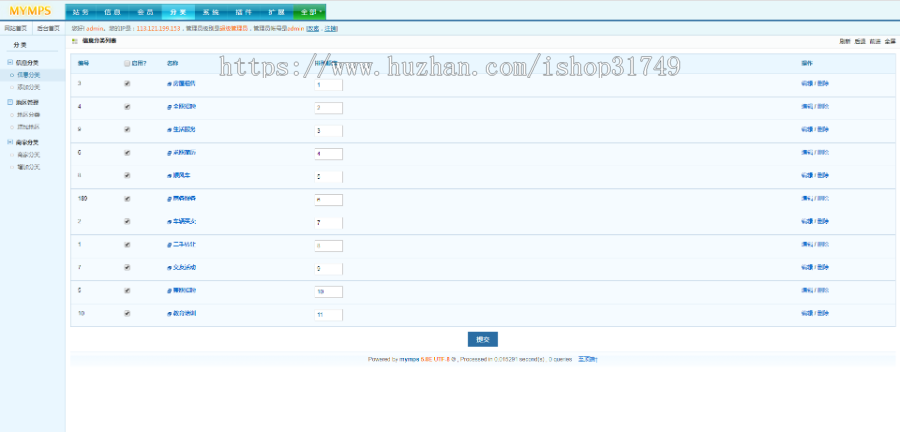Screen dimensions: 900x432
Task: Click 编辑 edit for row ID 180
Action: click(806, 199)
